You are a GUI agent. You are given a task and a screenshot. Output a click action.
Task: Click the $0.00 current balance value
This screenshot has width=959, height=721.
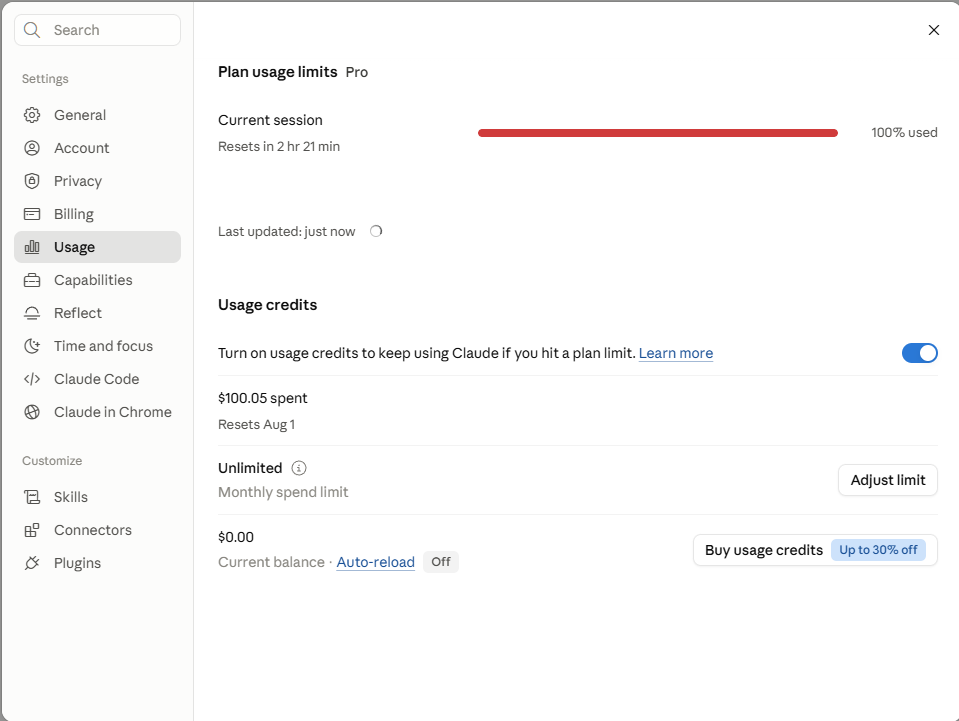tap(235, 537)
